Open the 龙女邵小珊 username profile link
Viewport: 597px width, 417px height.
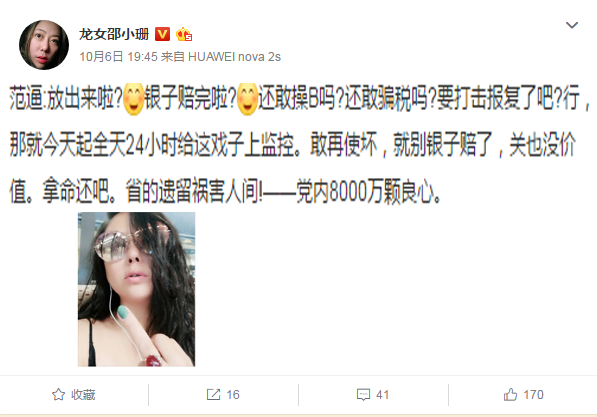click(x=114, y=34)
